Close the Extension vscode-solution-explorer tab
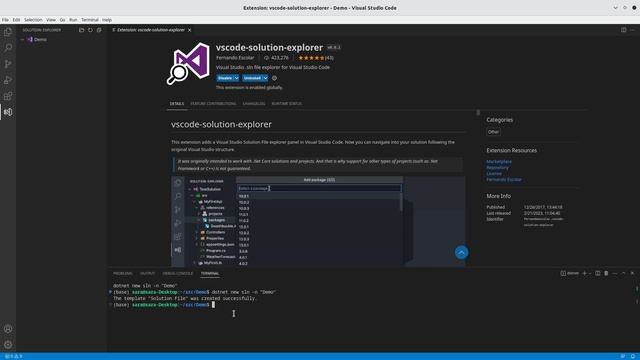This screenshot has width=640, height=360. click(x=189, y=30)
